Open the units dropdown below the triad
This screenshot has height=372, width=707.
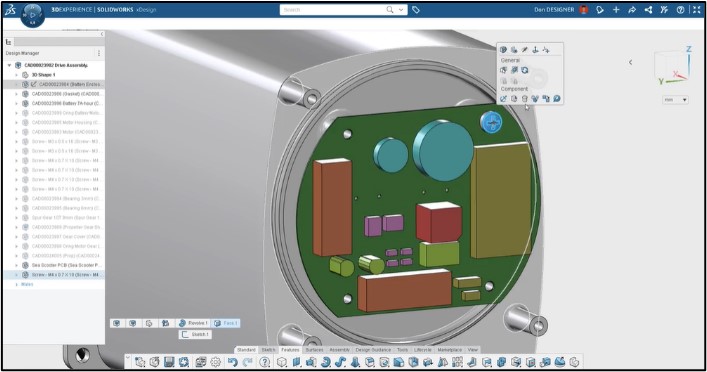pyautogui.click(x=675, y=100)
